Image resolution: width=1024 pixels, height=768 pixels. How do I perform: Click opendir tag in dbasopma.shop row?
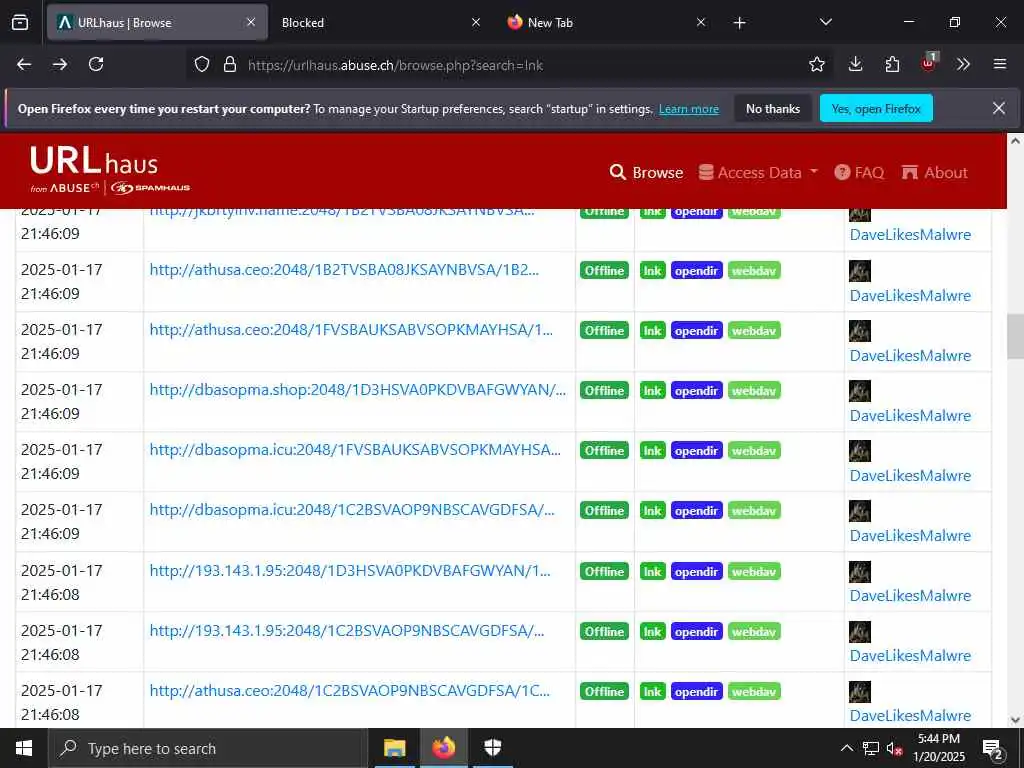(x=696, y=391)
